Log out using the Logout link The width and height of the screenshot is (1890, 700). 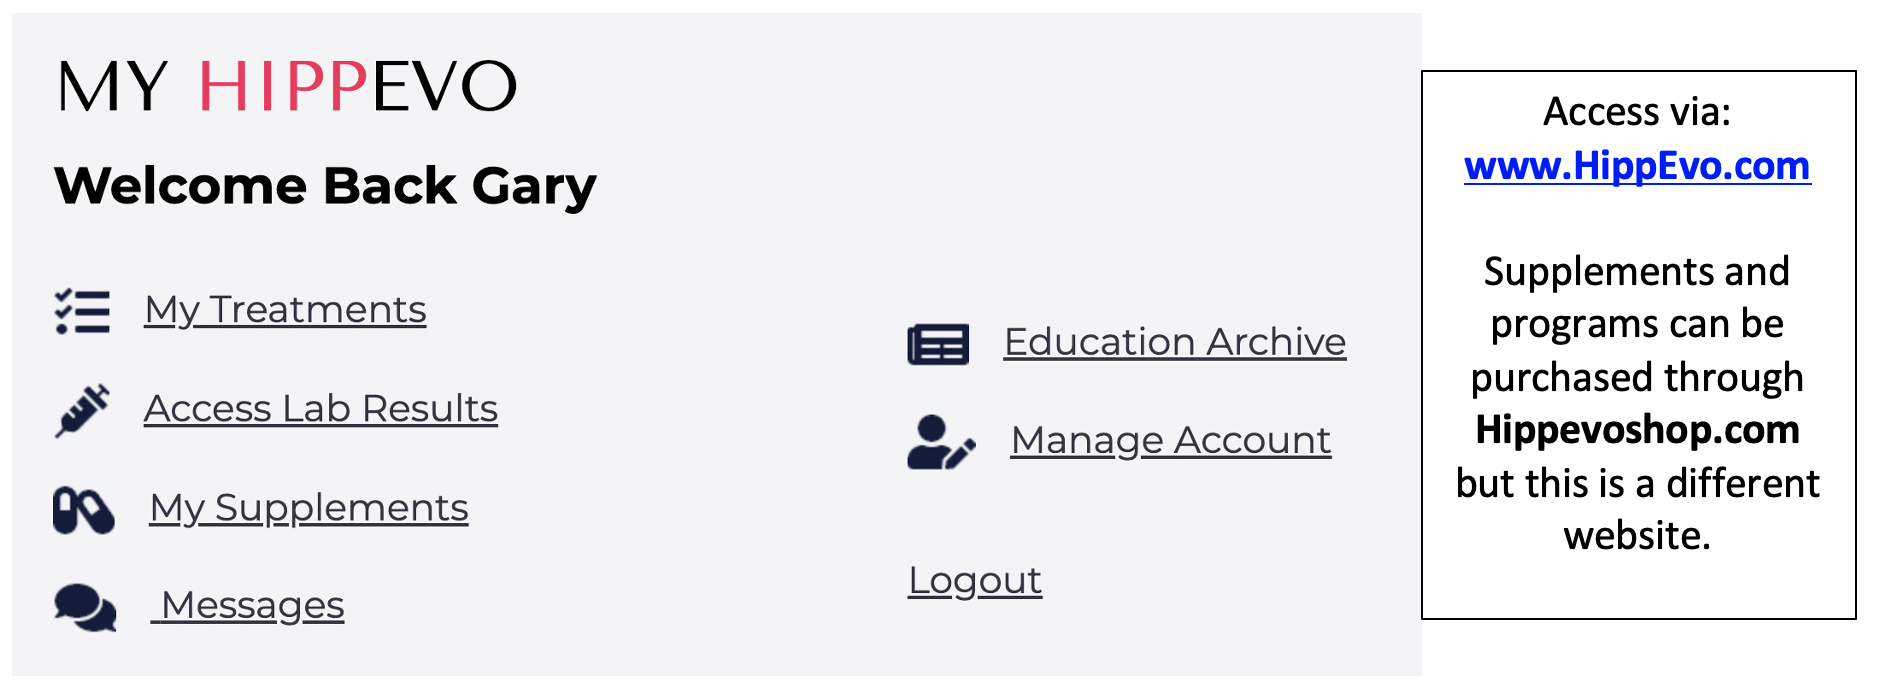click(975, 581)
